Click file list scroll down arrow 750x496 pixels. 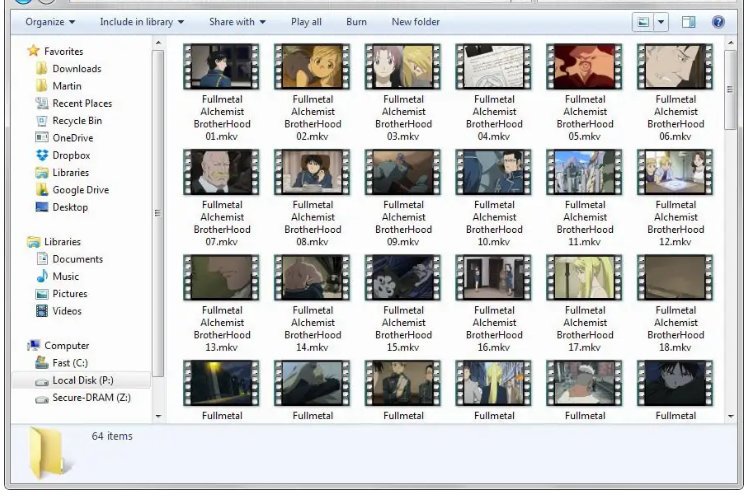pyautogui.click(x=730, y=417)
